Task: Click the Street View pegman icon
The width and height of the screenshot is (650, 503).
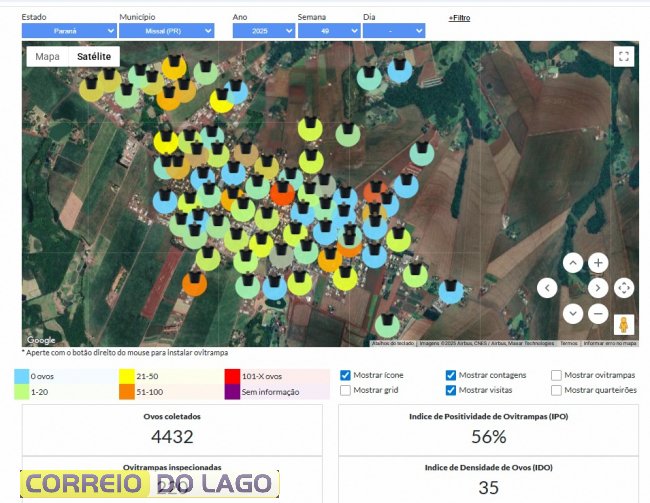Action: click(624, 325)
